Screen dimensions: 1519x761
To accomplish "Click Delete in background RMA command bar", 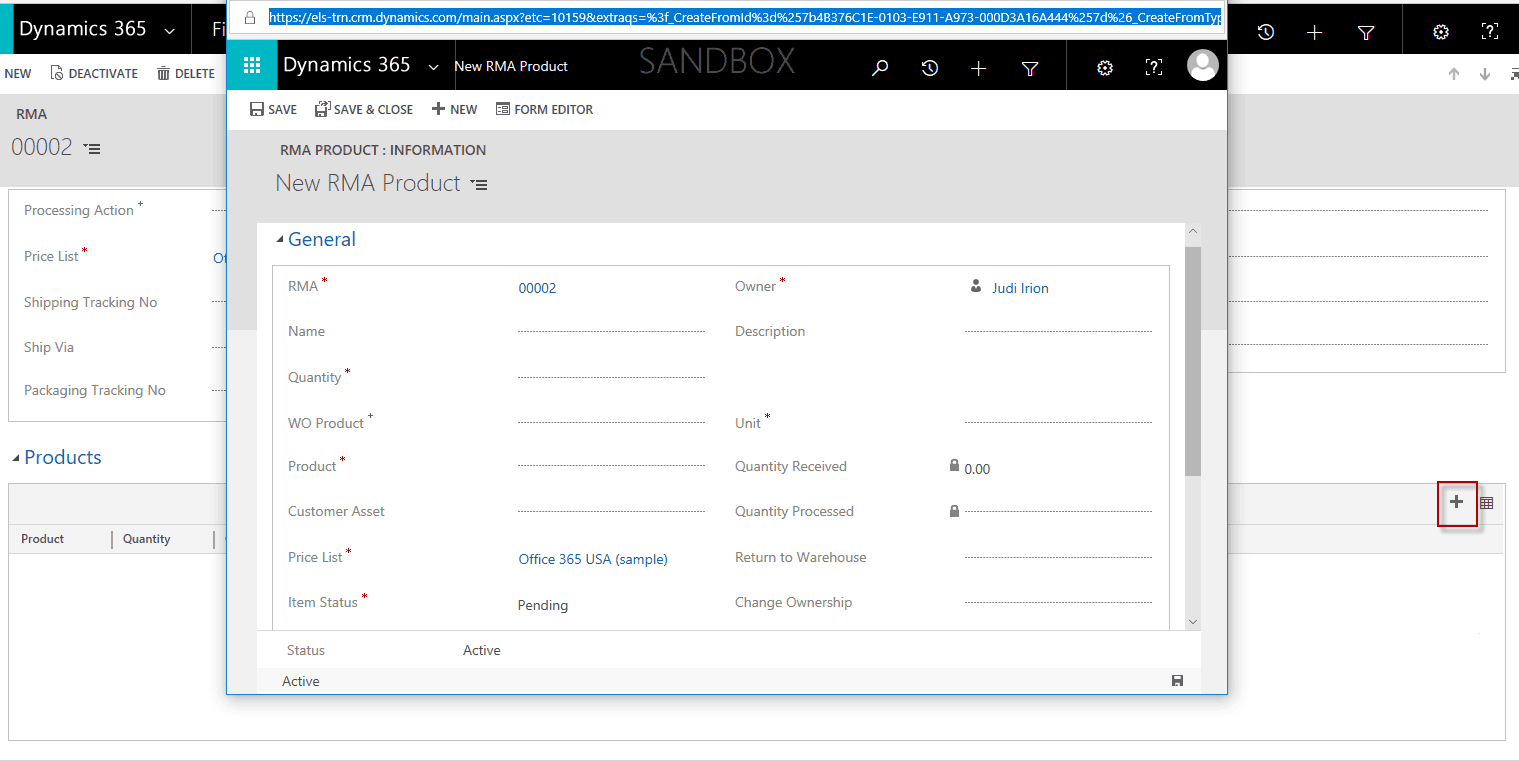I will point(186,73).
